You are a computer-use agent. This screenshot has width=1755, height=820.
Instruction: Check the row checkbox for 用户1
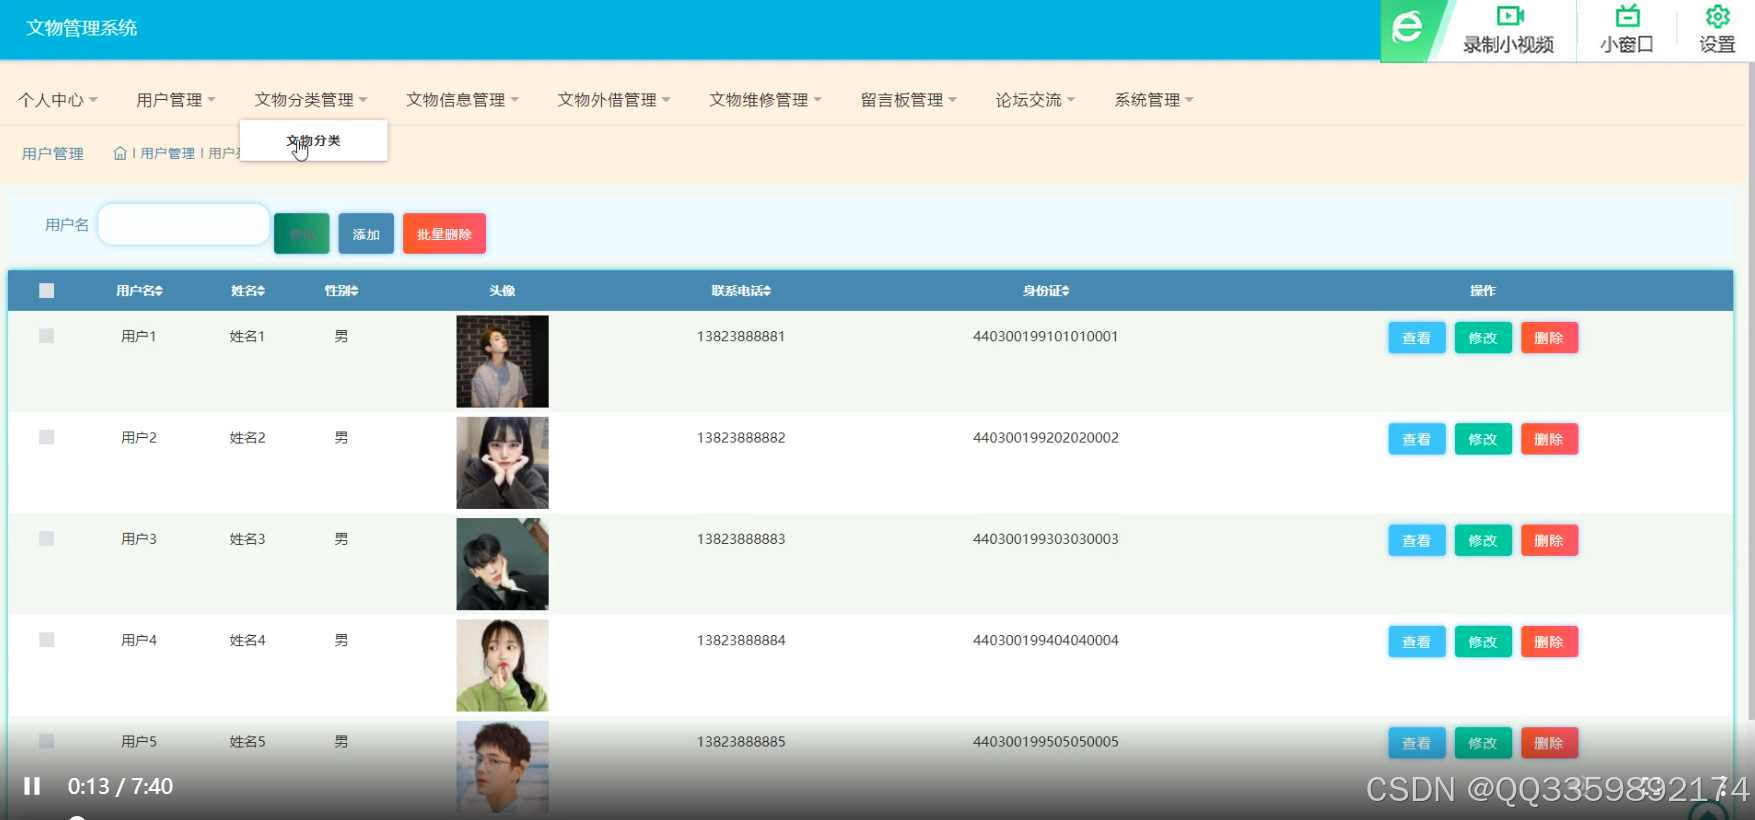pos(46,336)
